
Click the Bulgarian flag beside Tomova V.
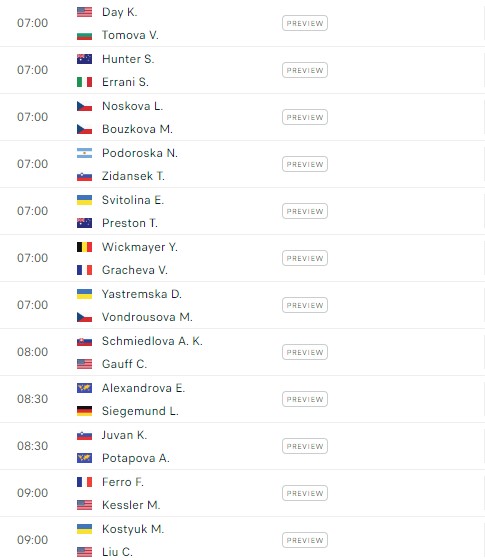pos(84,35)
